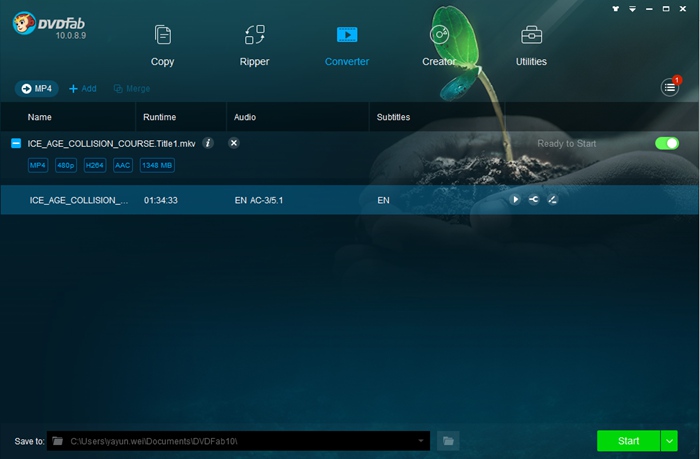Toggle the Ready to Start switch

pos(667,143)
